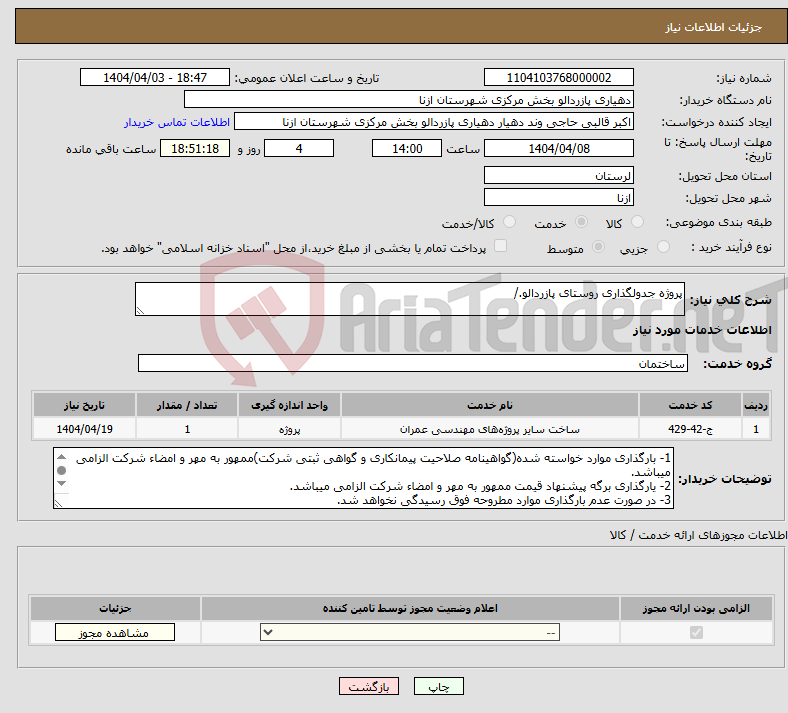Click the الزامی بودن ارائه مجوز header
The width and height of the screenshot is (788, 713).
click(696, 608)
